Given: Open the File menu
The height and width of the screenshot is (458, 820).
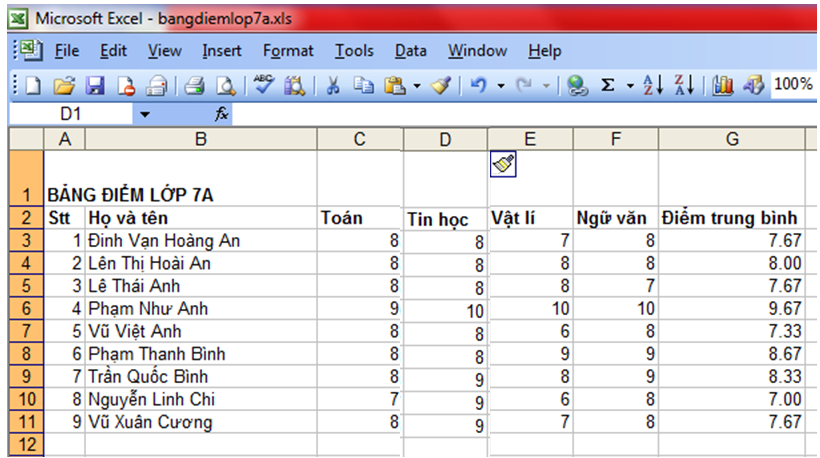Looking at the screenshot, I should coord(67,51).
